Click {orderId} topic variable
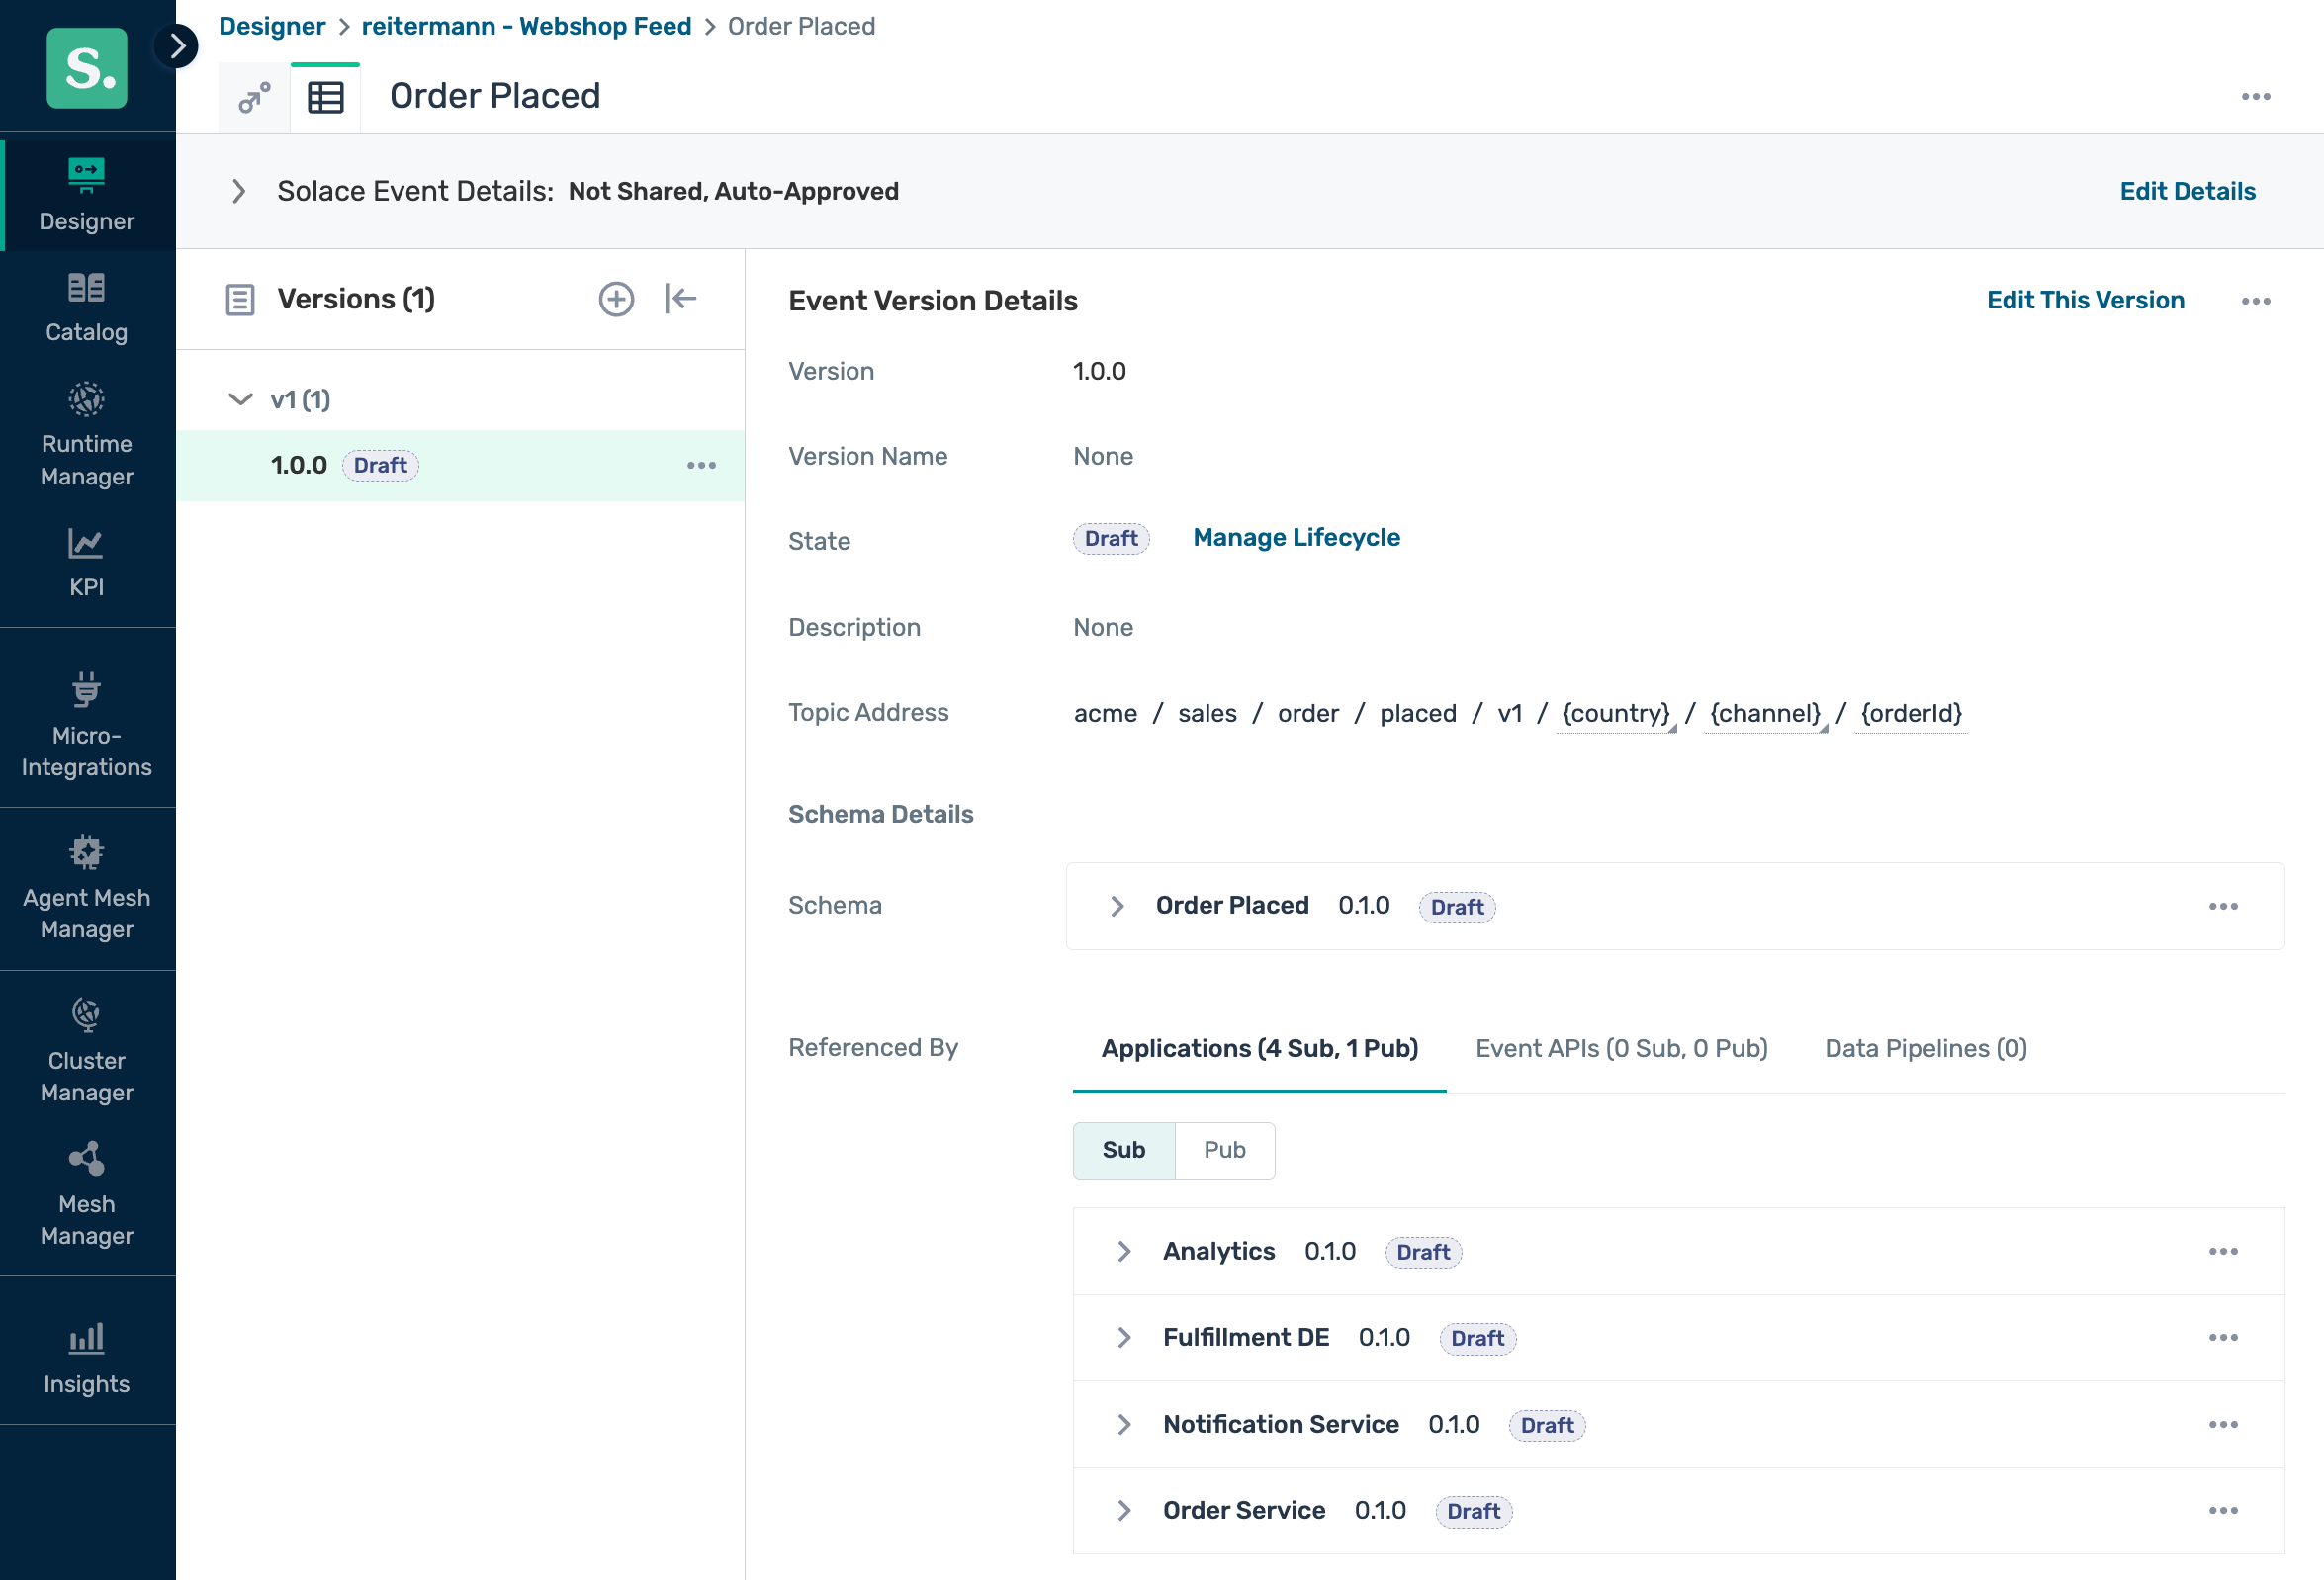This screenshot has height=1580, width=2324. [x=1910, y=713]
